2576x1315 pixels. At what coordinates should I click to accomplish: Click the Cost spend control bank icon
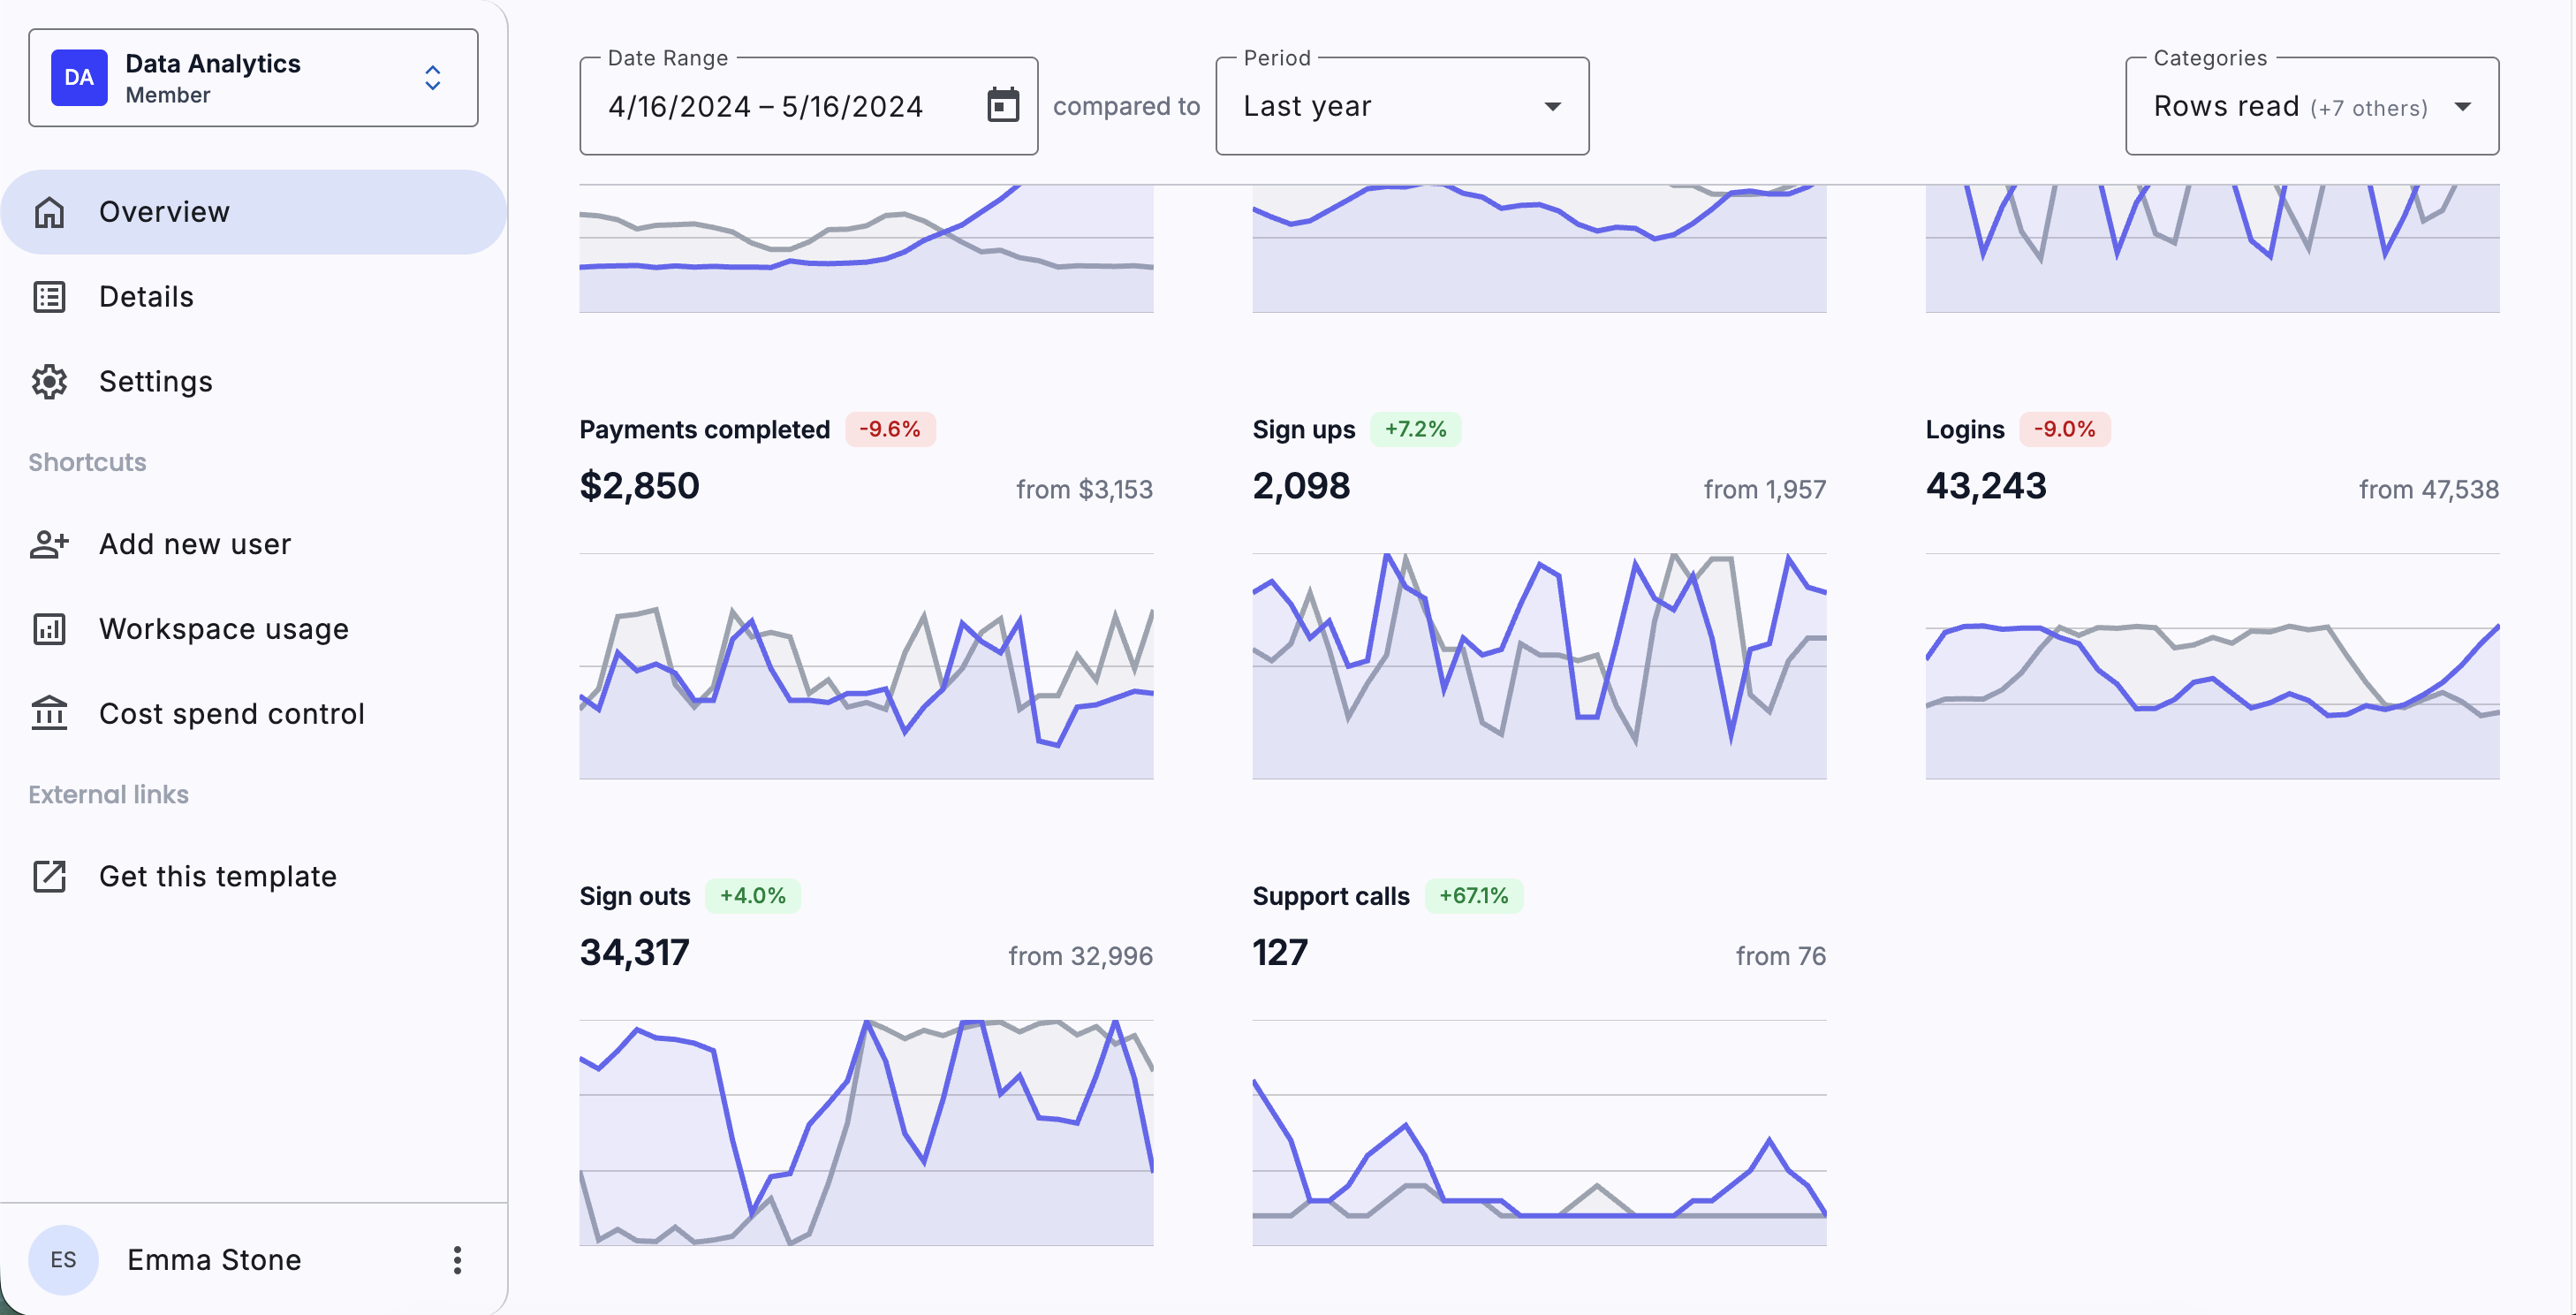[49, 714]
